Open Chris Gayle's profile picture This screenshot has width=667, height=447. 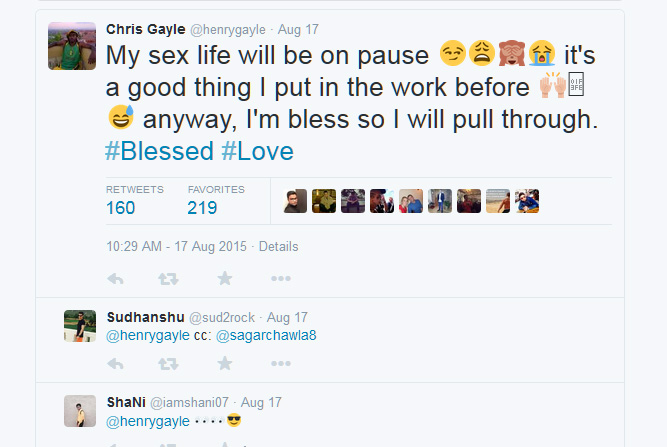[72, 46]
